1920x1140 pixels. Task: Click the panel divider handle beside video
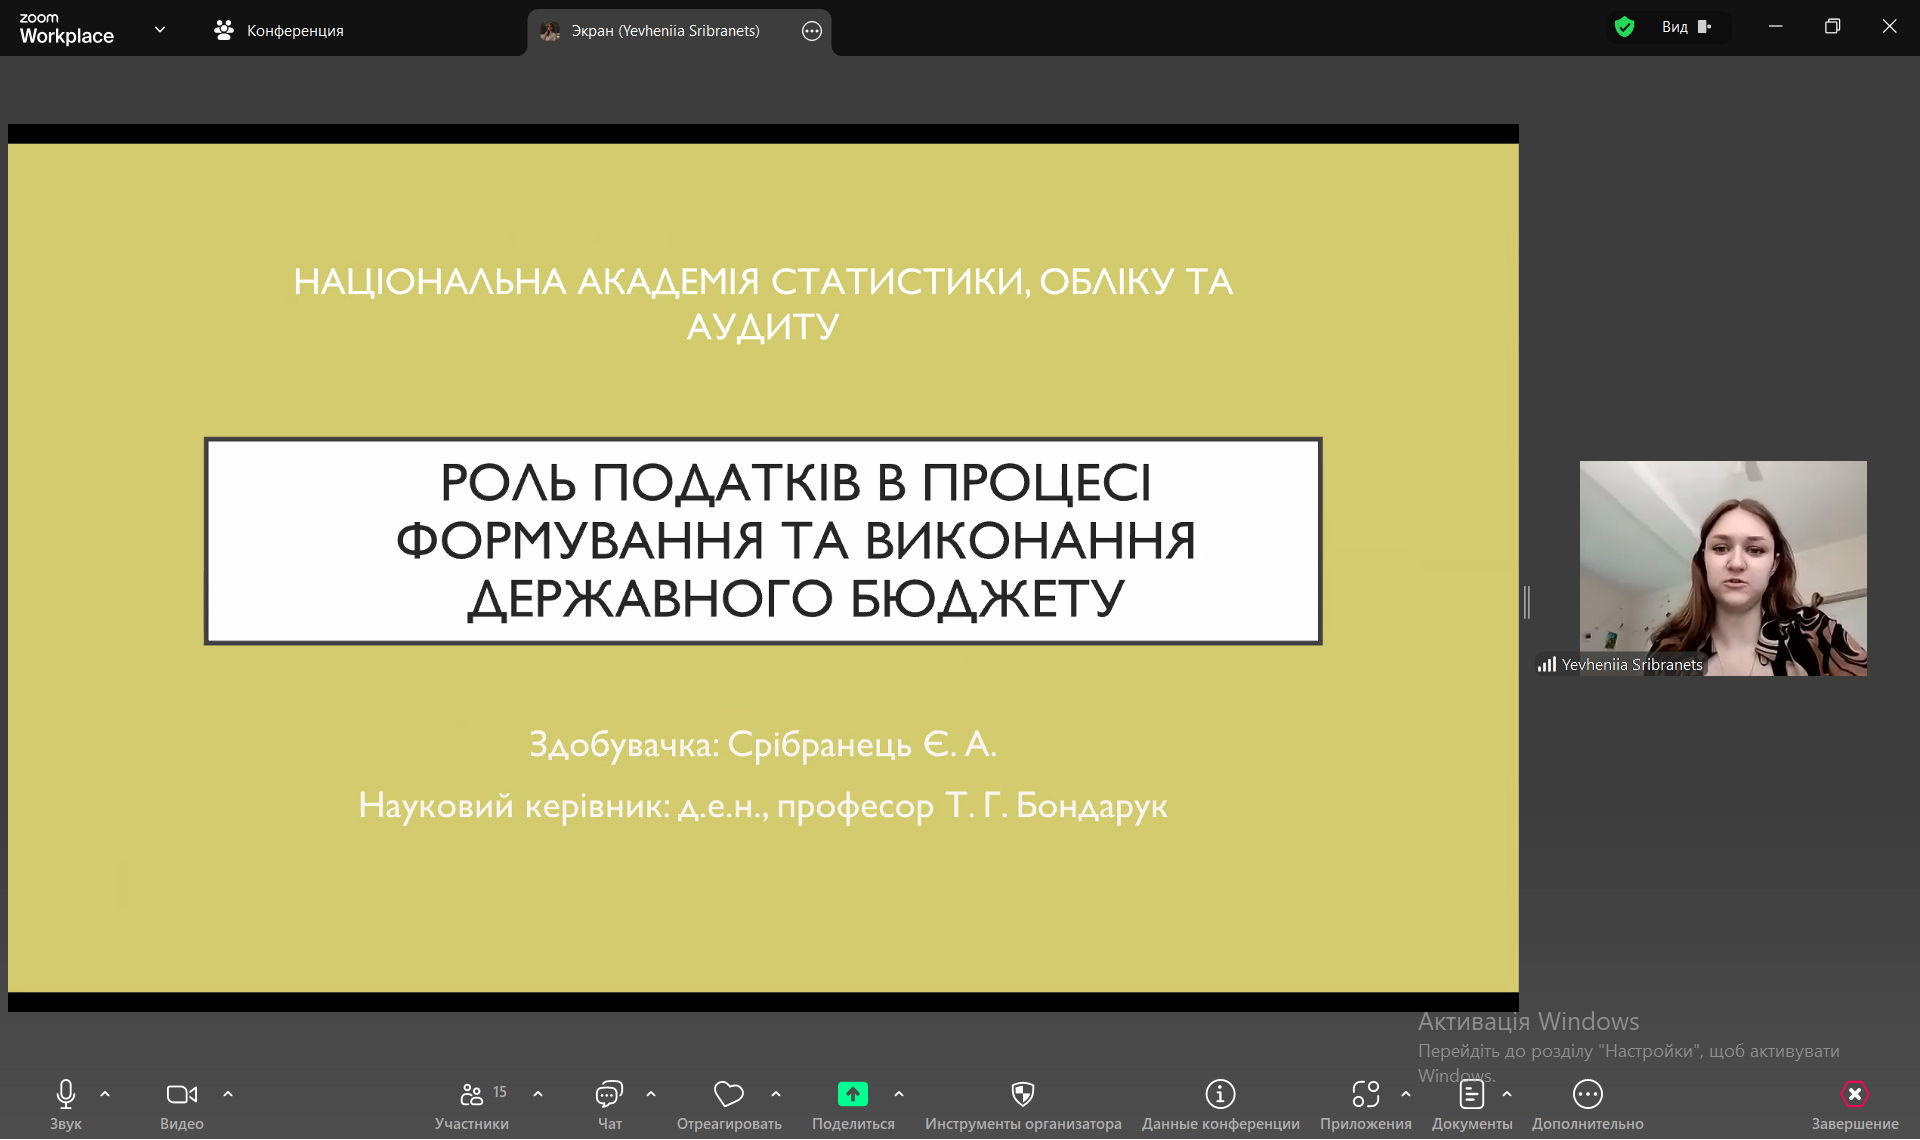point(1527,602)
